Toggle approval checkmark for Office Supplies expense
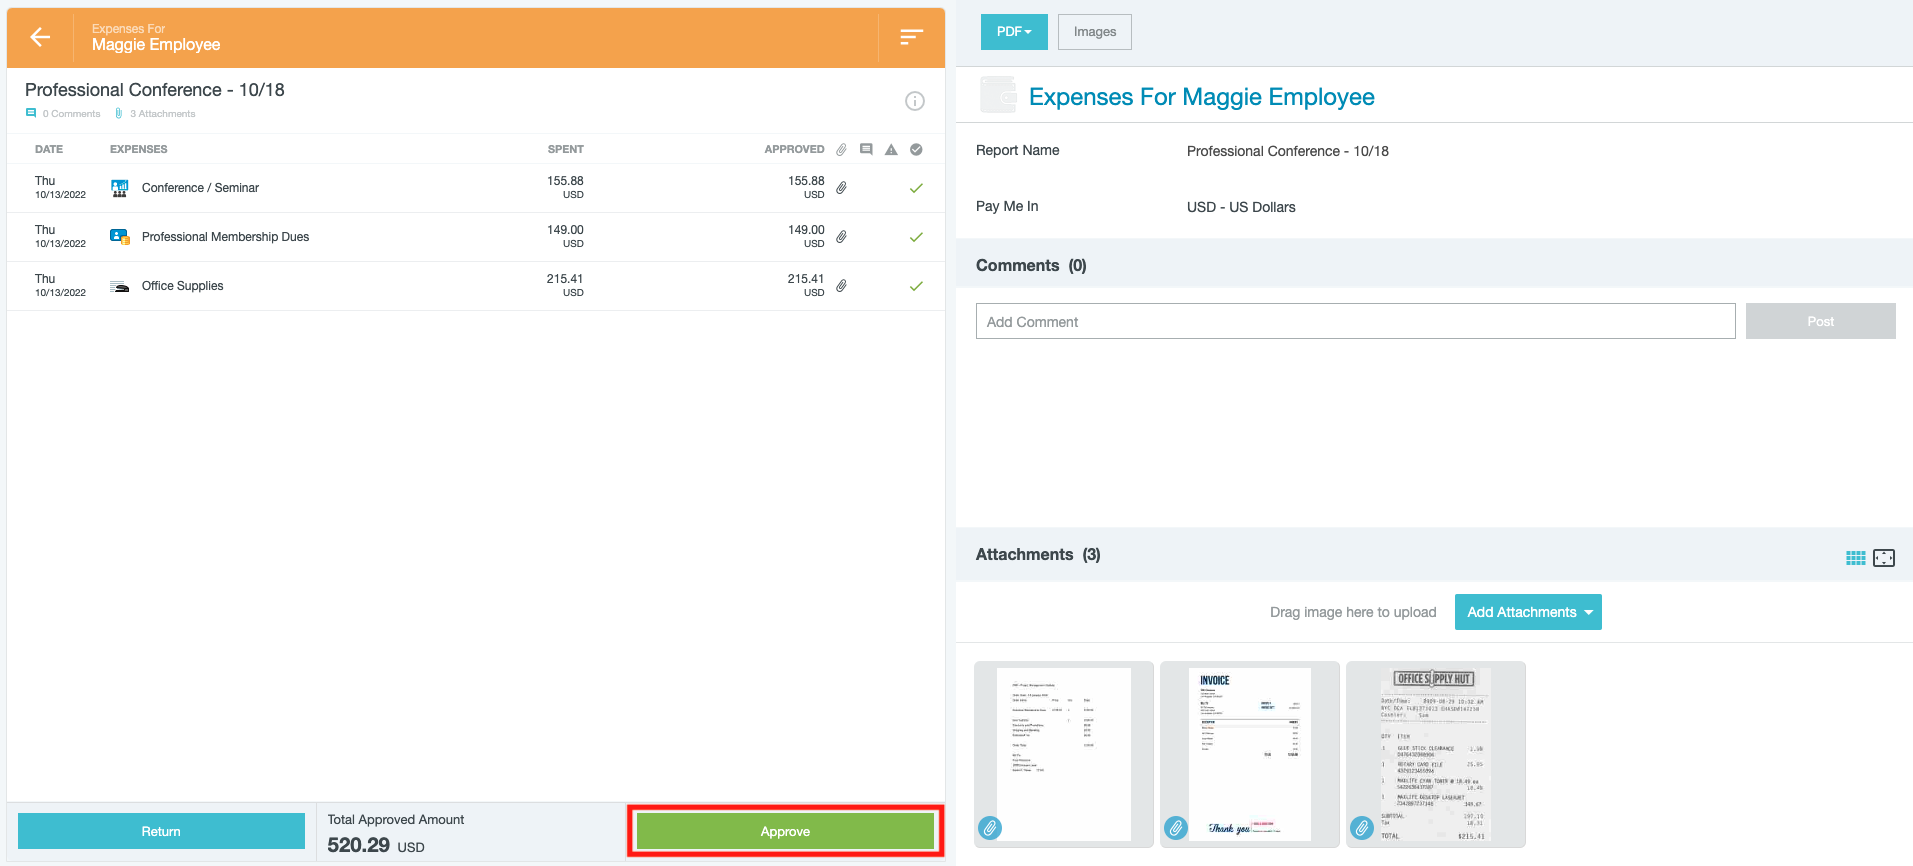Viewport: 1913px width, 866px height. (x=916, y=286)
